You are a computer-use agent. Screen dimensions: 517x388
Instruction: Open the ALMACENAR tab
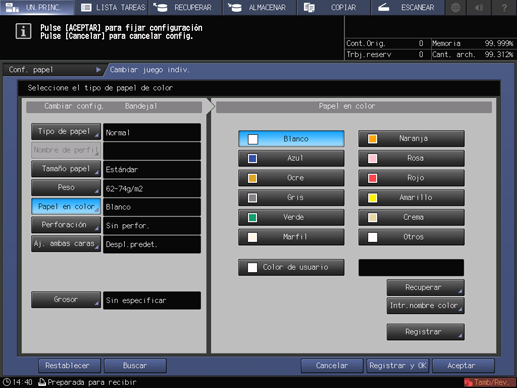pyautogui.click(x=260, y=7)
